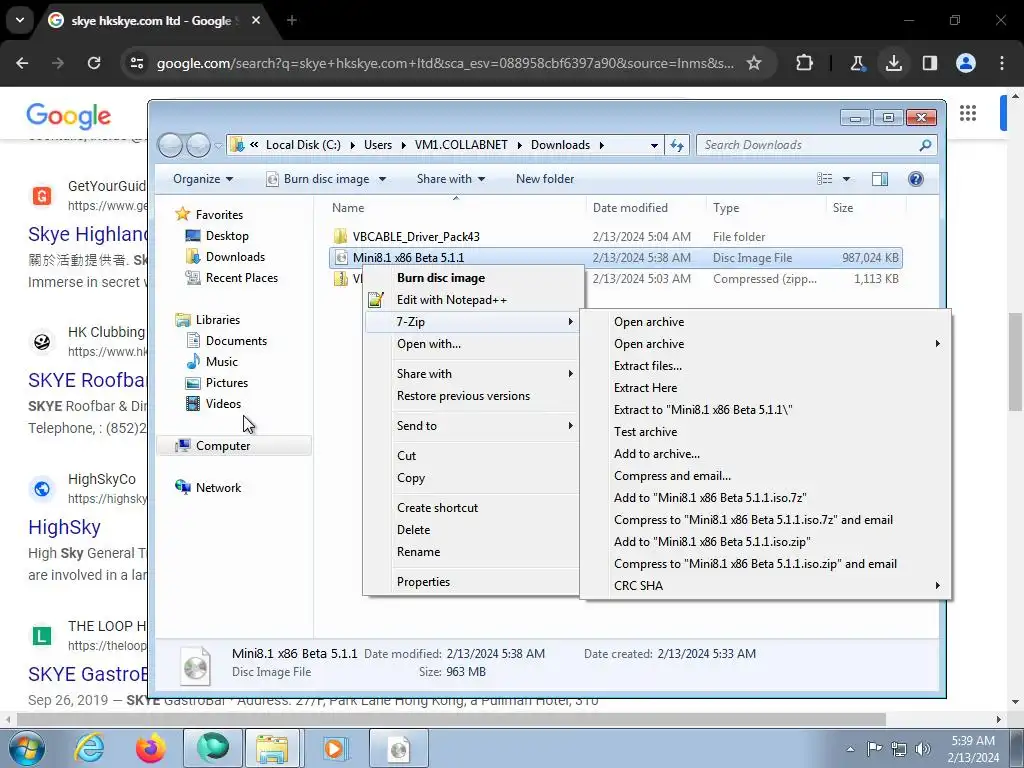The image size is (1024, 768).
Task: Expand second Open archive submenu arrow
Action: coord(938,344)
